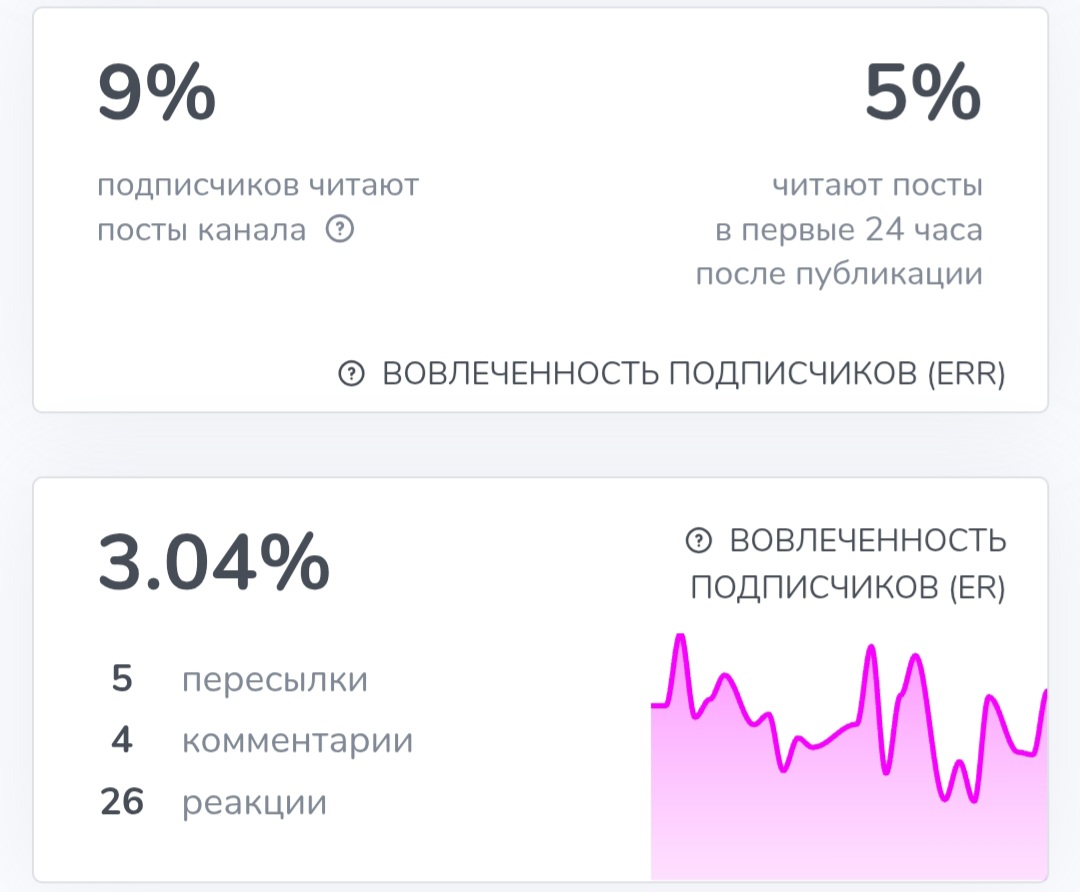Click the number 4 next to комментарии
The height and width of the screenshot is (892, 1080).
(122, 741)
